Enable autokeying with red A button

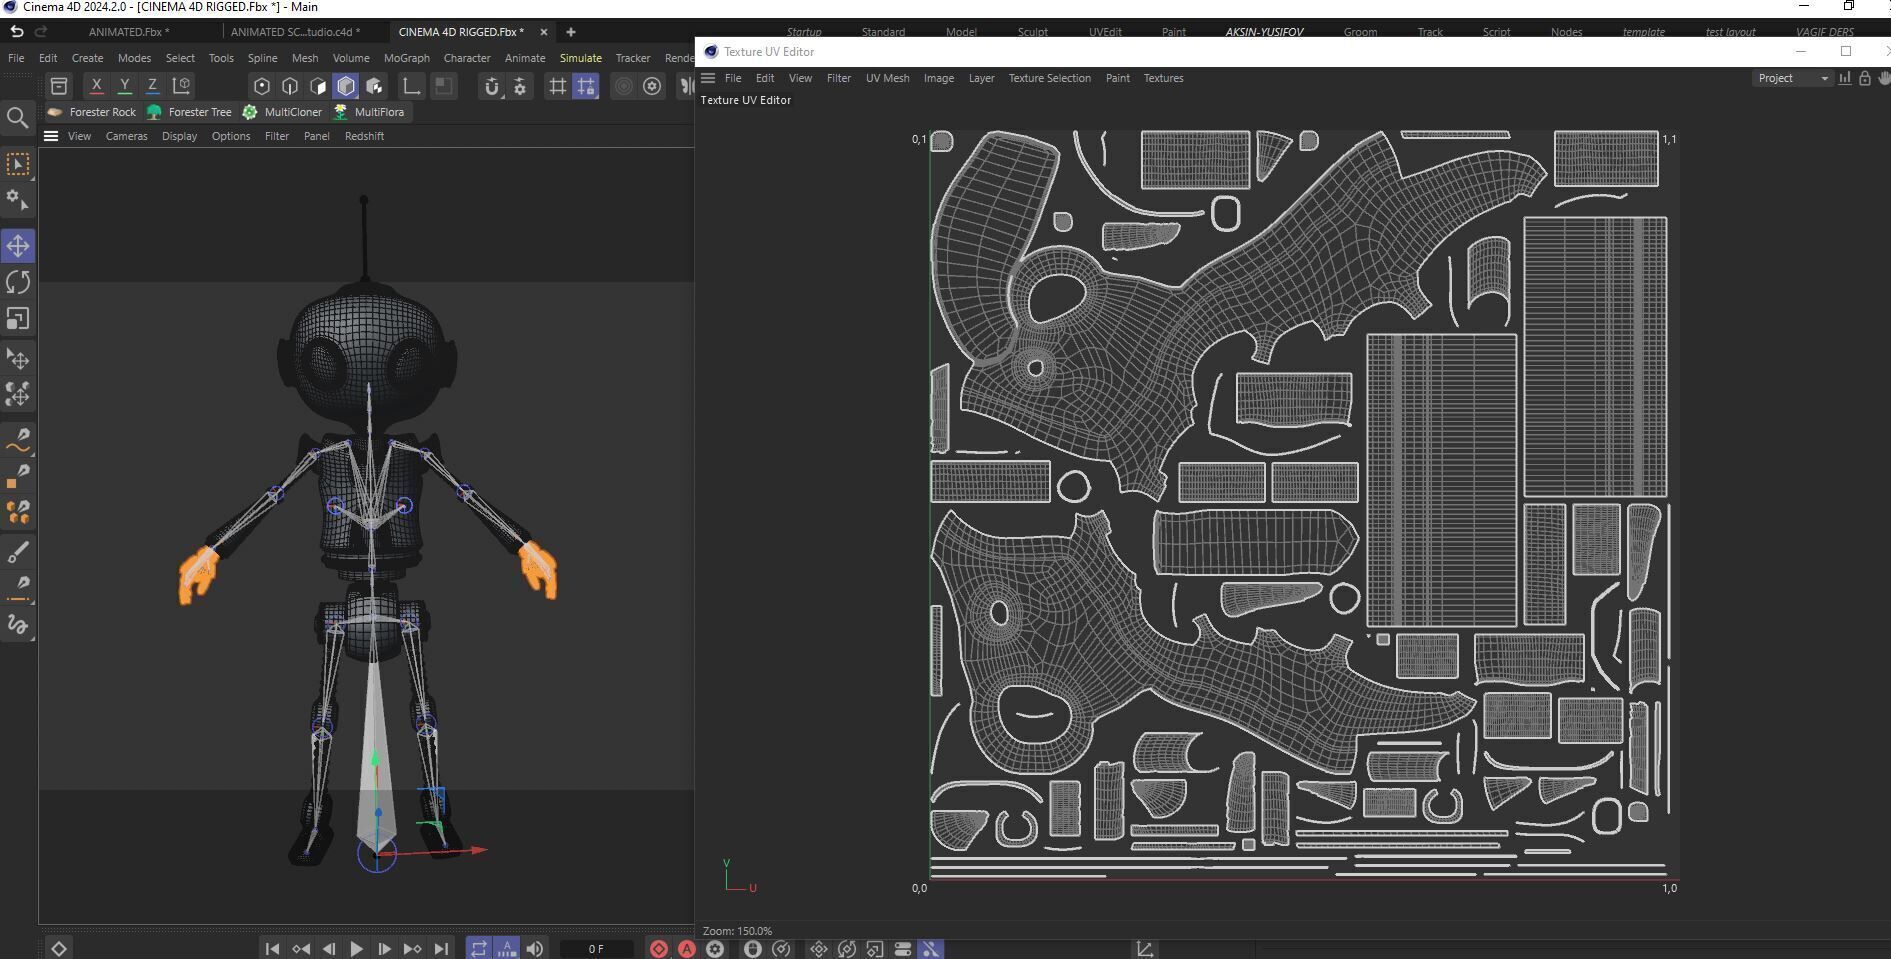[687, 949]
